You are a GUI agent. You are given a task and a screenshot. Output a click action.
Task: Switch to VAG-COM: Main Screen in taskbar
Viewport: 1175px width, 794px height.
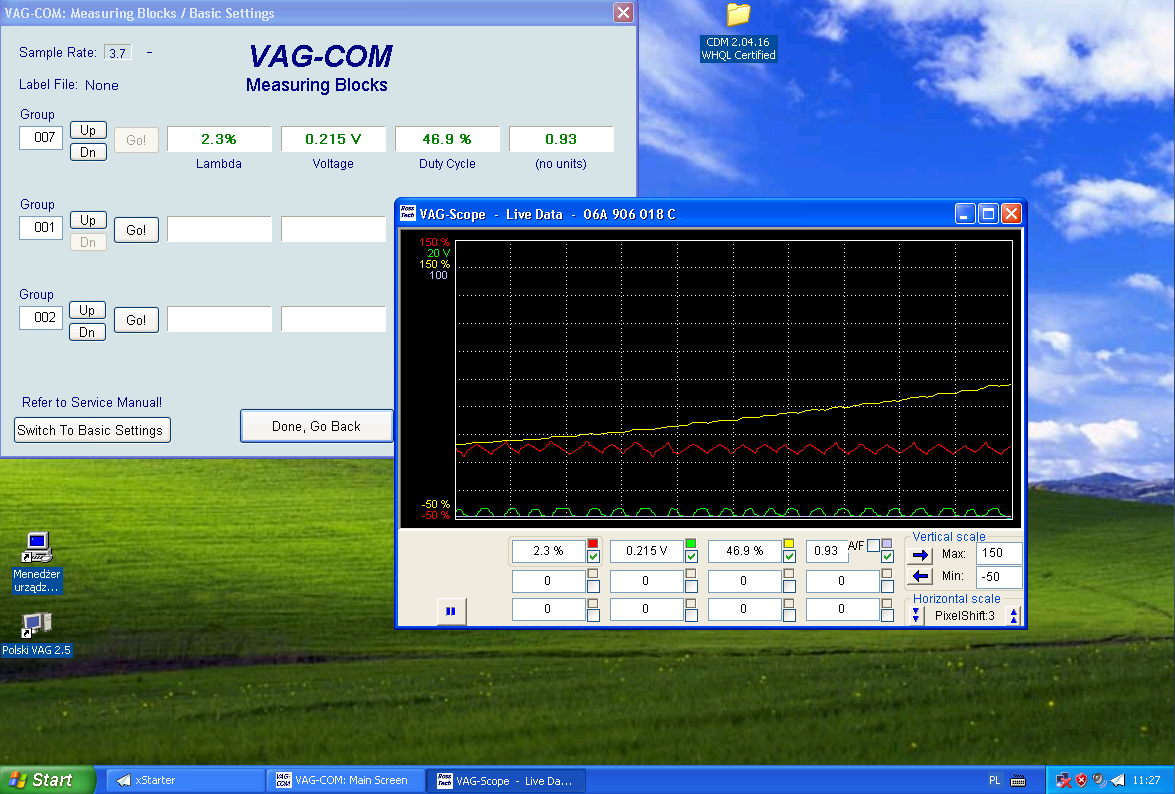click(x=344, y=781)
